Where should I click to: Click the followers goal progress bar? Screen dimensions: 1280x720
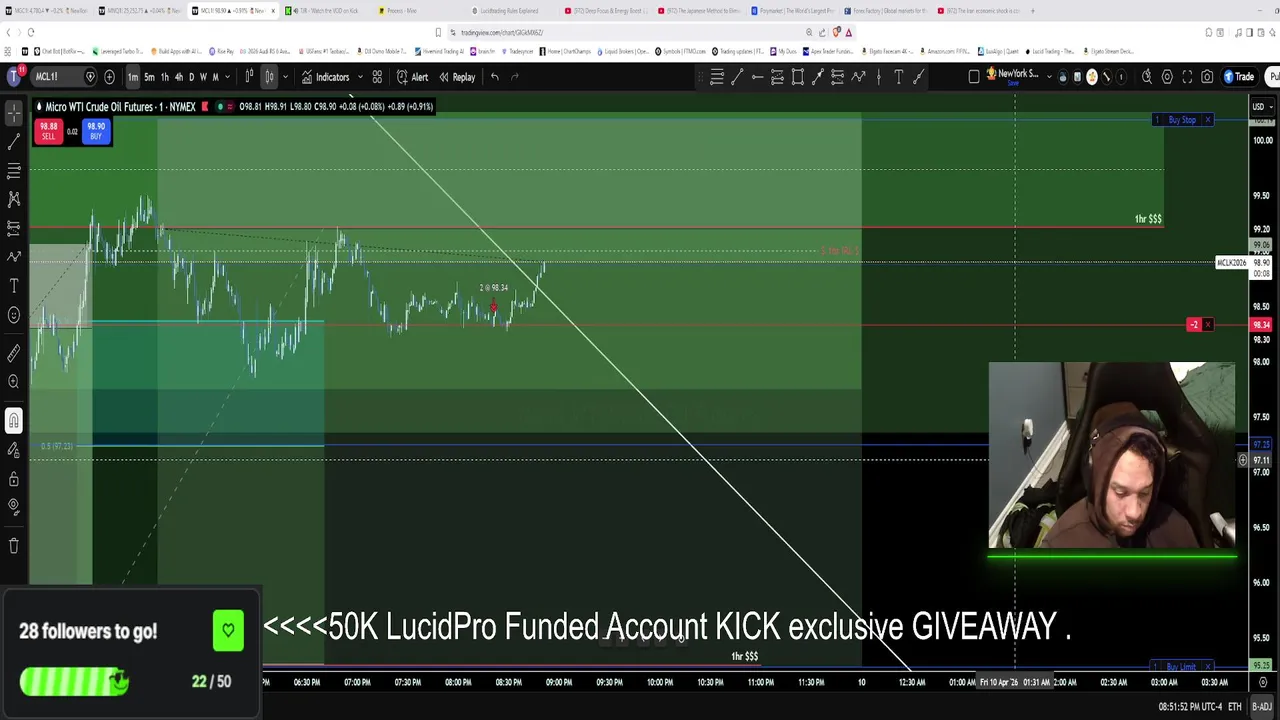pos(74,681)
